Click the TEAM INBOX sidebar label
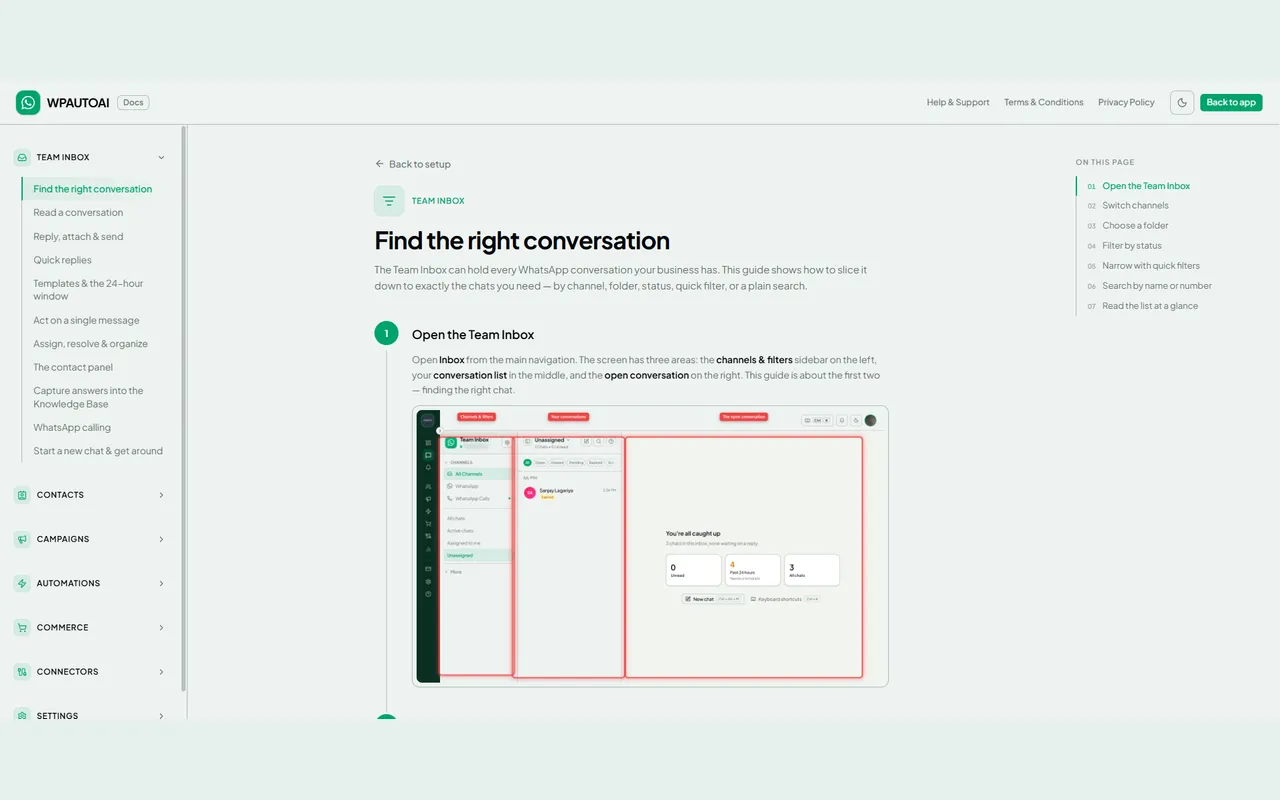Image resolution: width=1280 pixels, height=800 pixels. point(63,157)
